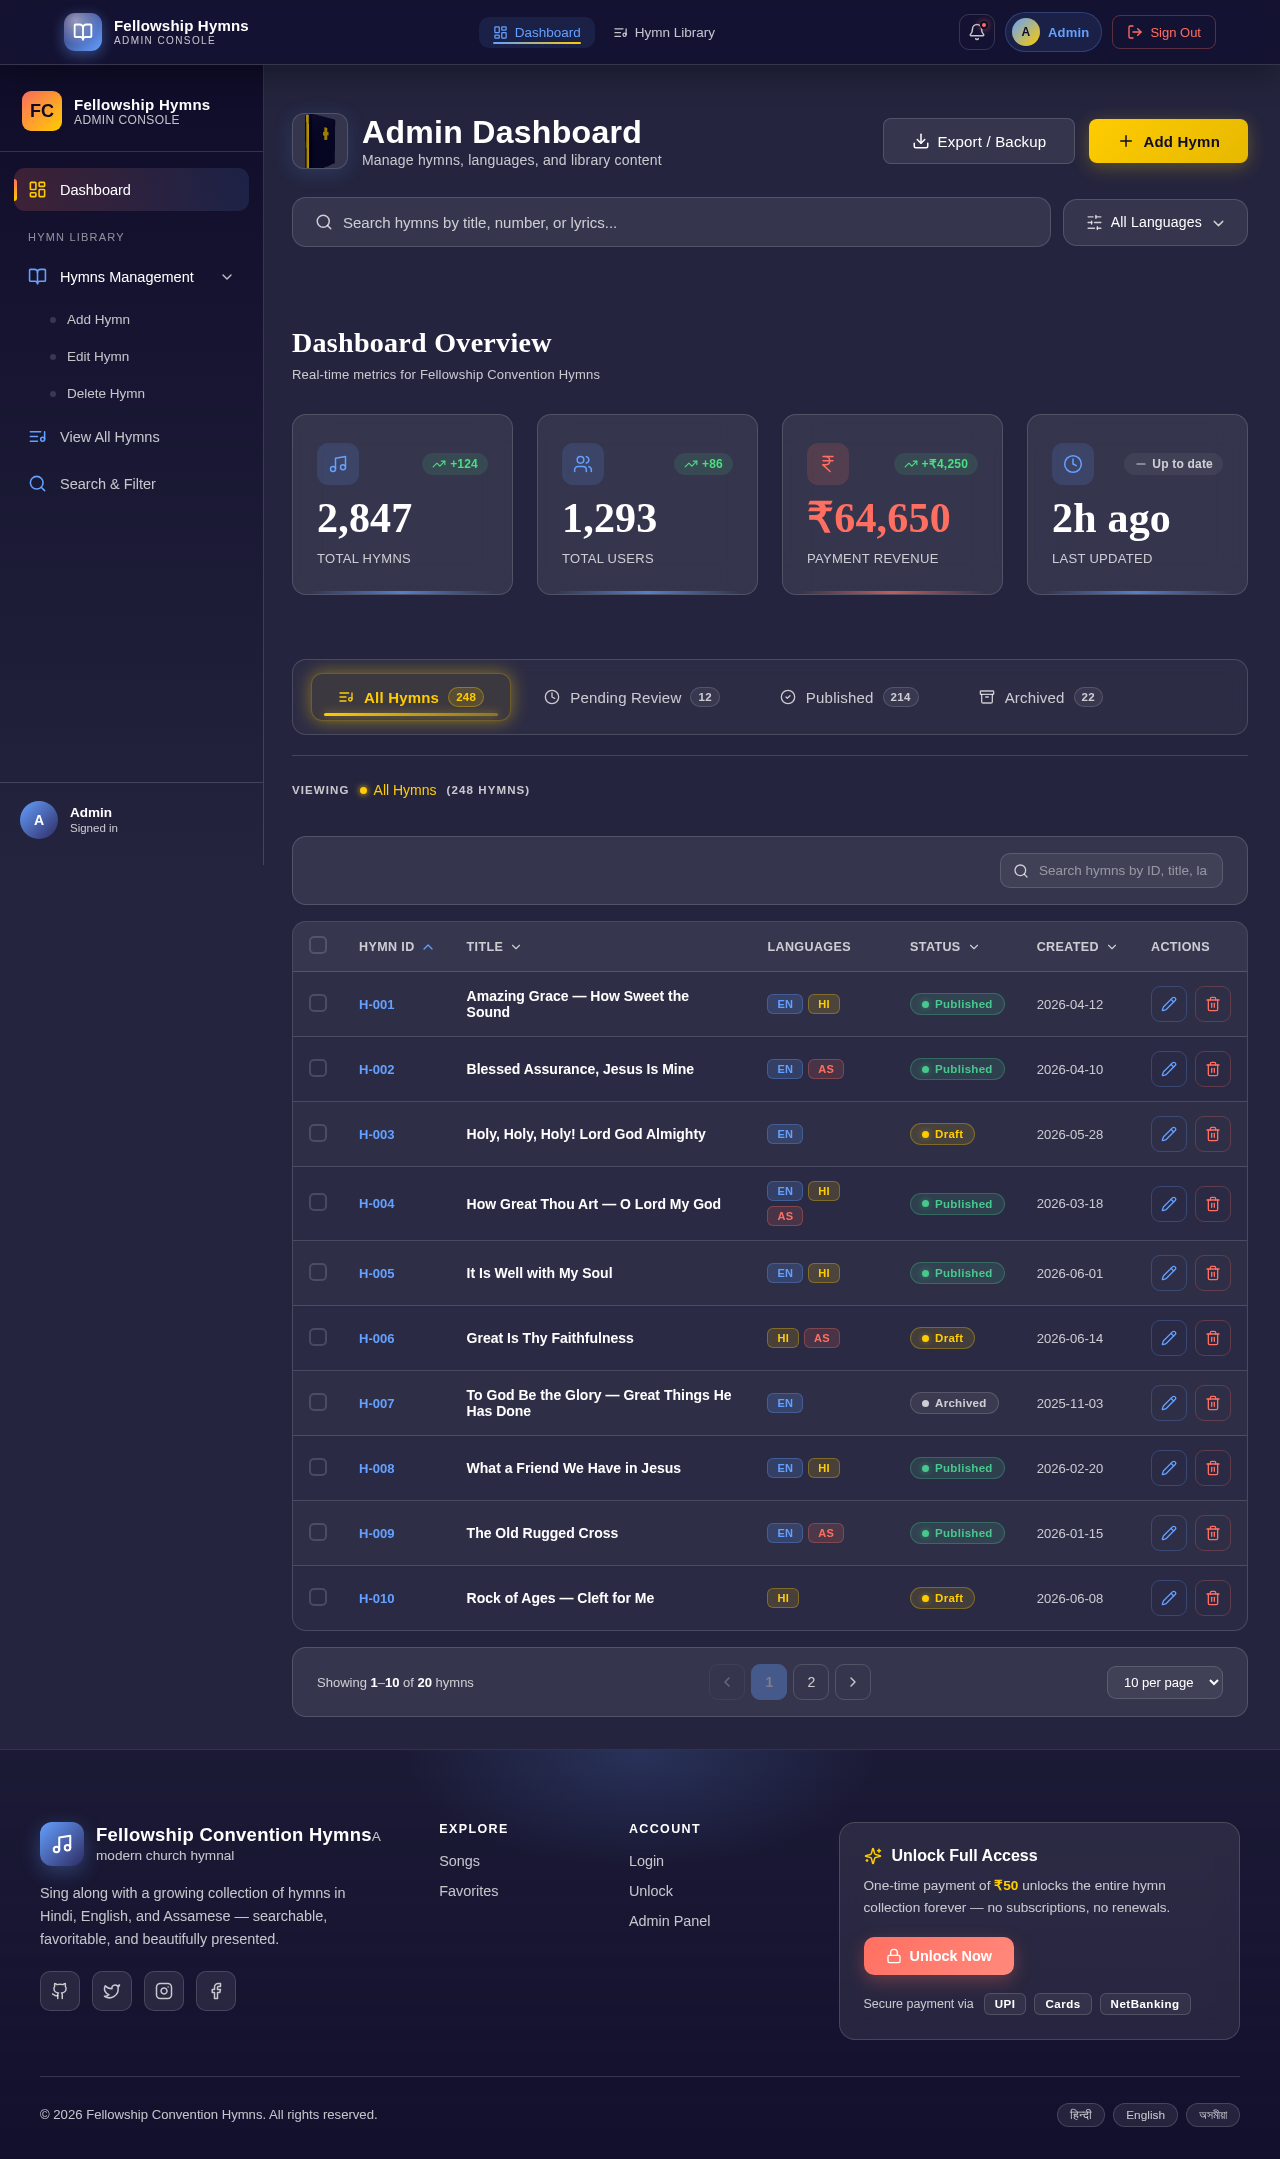Toggle the select-all checkbox in table header
Image resolution: width=1280 pixels, height=2159 pixels.
318,945
